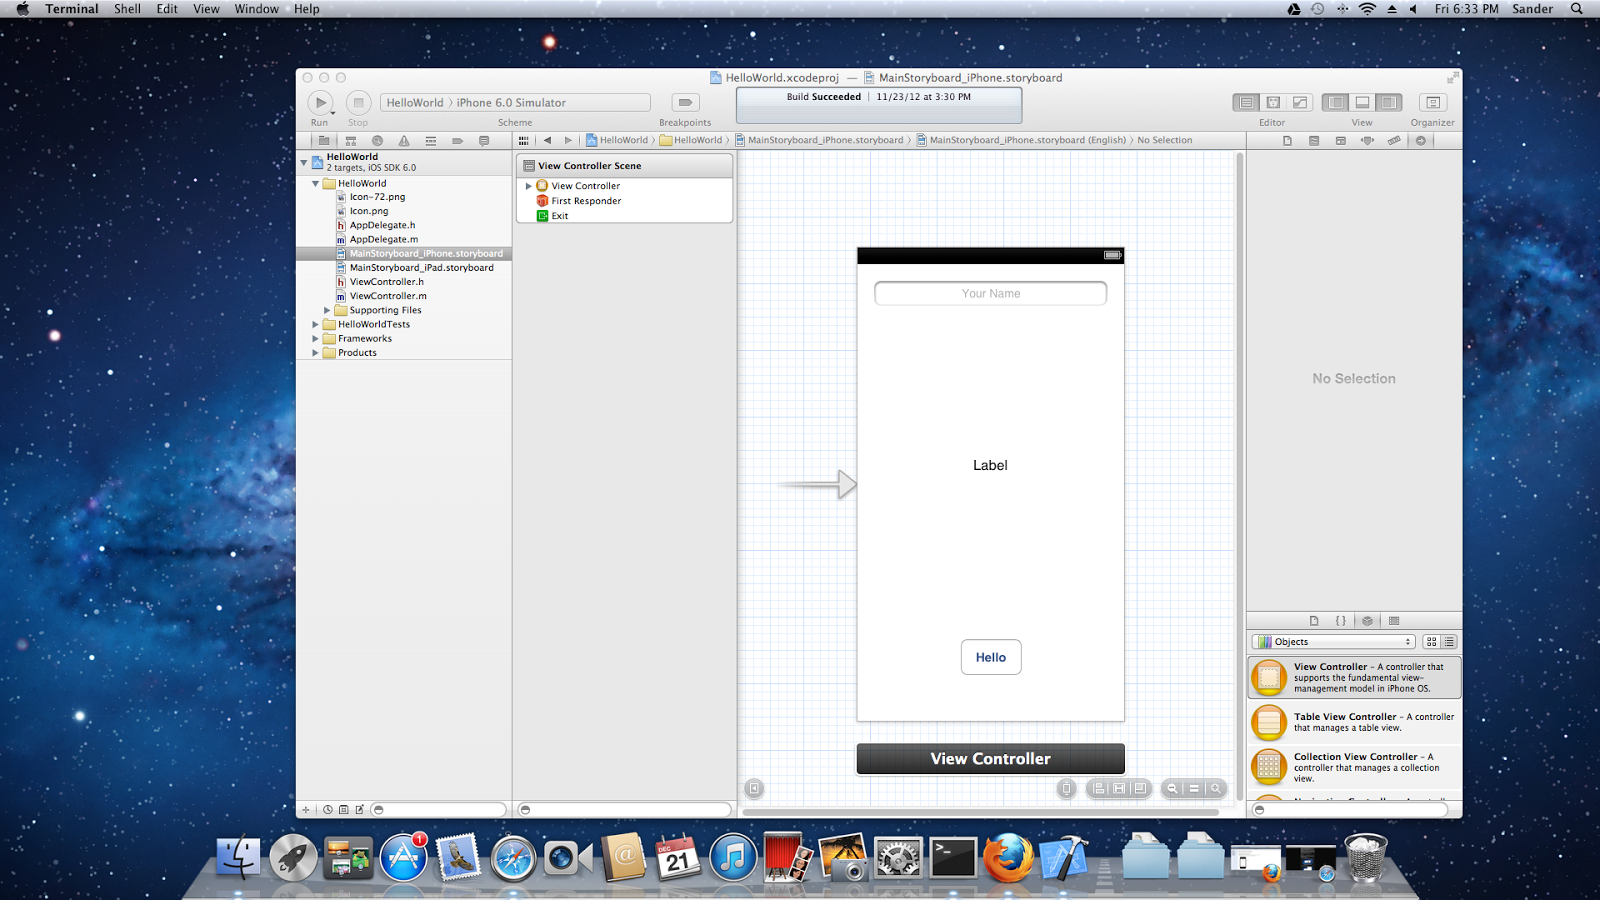Image resolution: width=1600 pixels, height=900 pixels.
Task: Select Icon-72.png in navigator
Action: click(377, 197)
